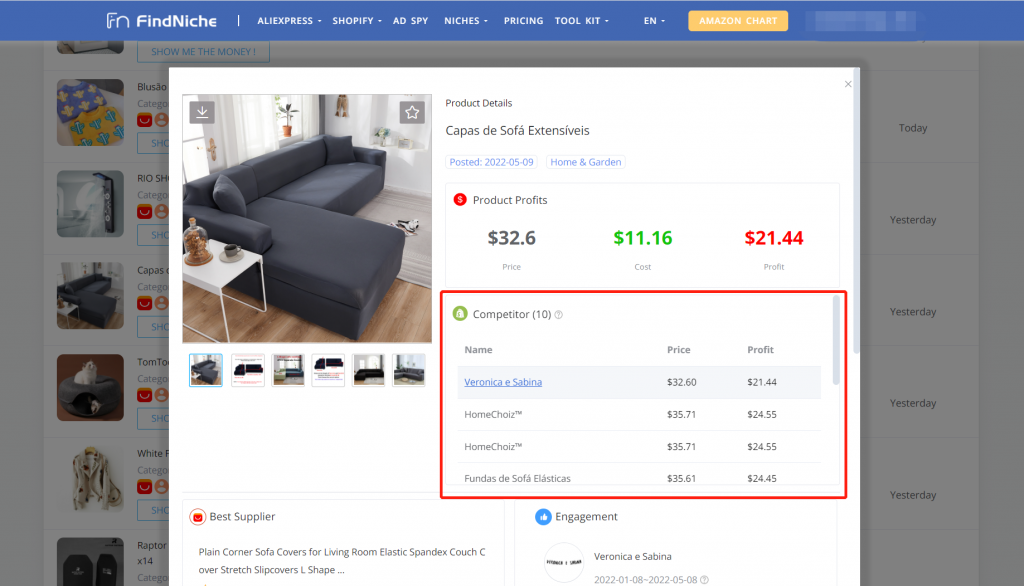Select the second sofa cover thumbnail
Viewport: 1024px width, 586px height.
(x=248, y=370)
